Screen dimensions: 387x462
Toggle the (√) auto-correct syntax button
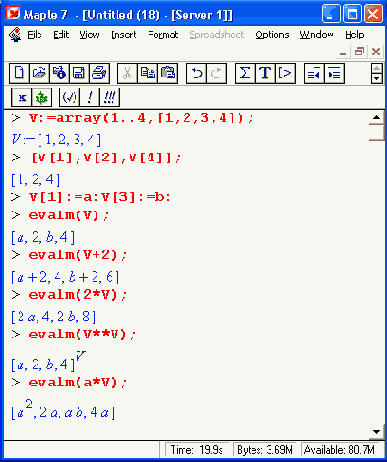(x=69, y=97)
